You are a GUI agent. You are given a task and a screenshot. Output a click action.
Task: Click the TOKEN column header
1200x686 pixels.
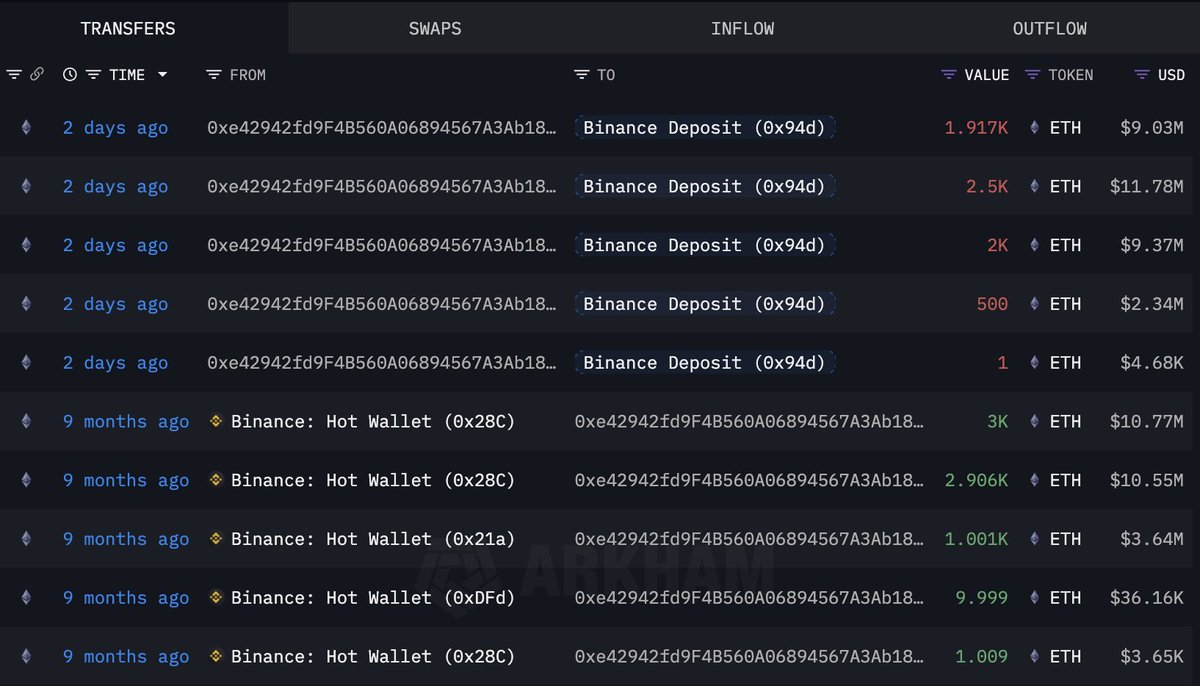(x=1070, y=75)
